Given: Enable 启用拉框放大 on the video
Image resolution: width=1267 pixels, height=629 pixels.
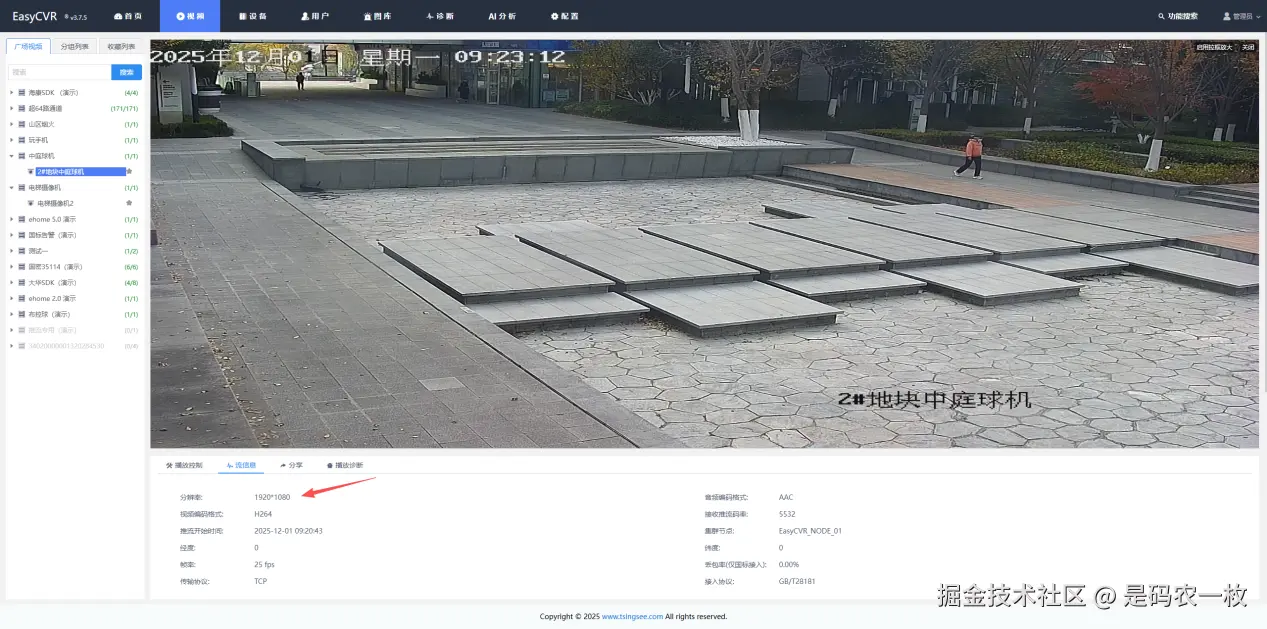Looking at the screenshot, I should pyautogui.click(x=1215, y=47).
